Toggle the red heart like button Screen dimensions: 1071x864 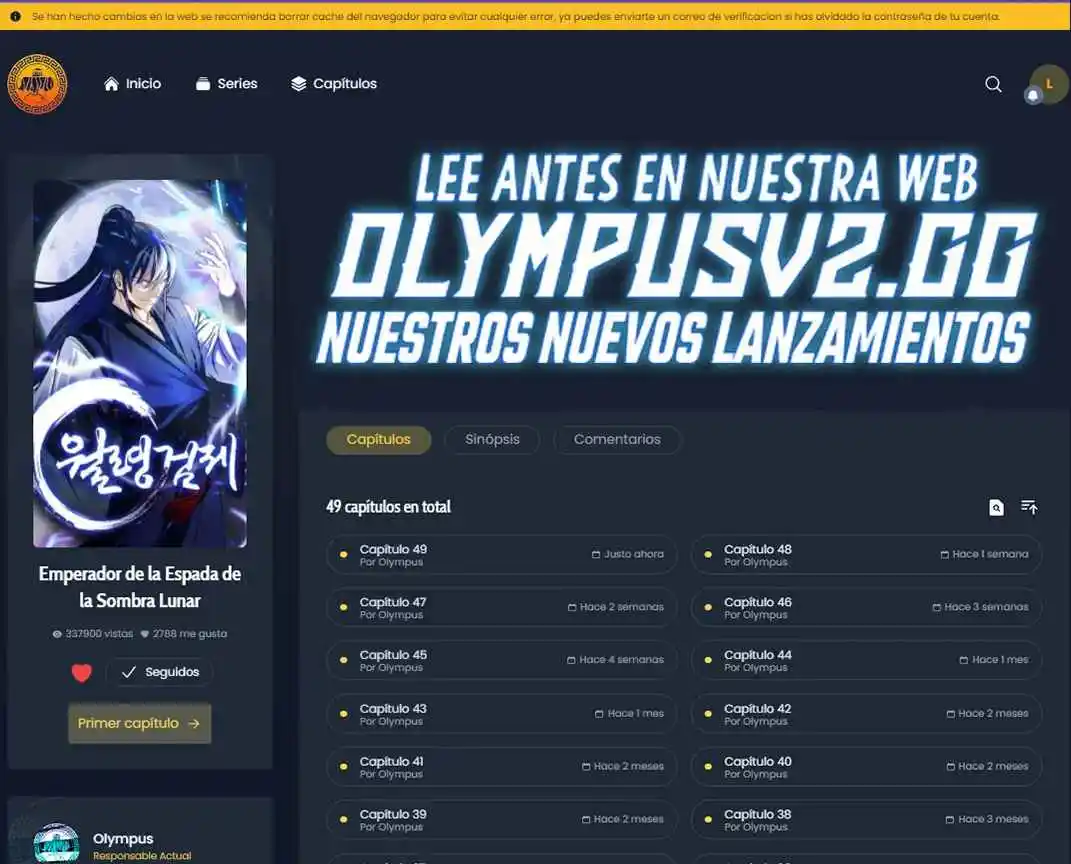81,673
